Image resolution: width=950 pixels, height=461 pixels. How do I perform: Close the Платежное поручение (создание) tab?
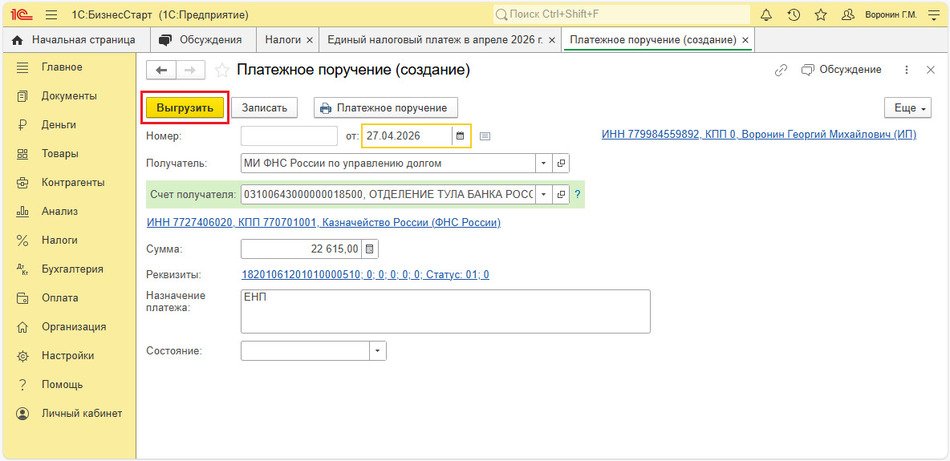tap(745, 40)
